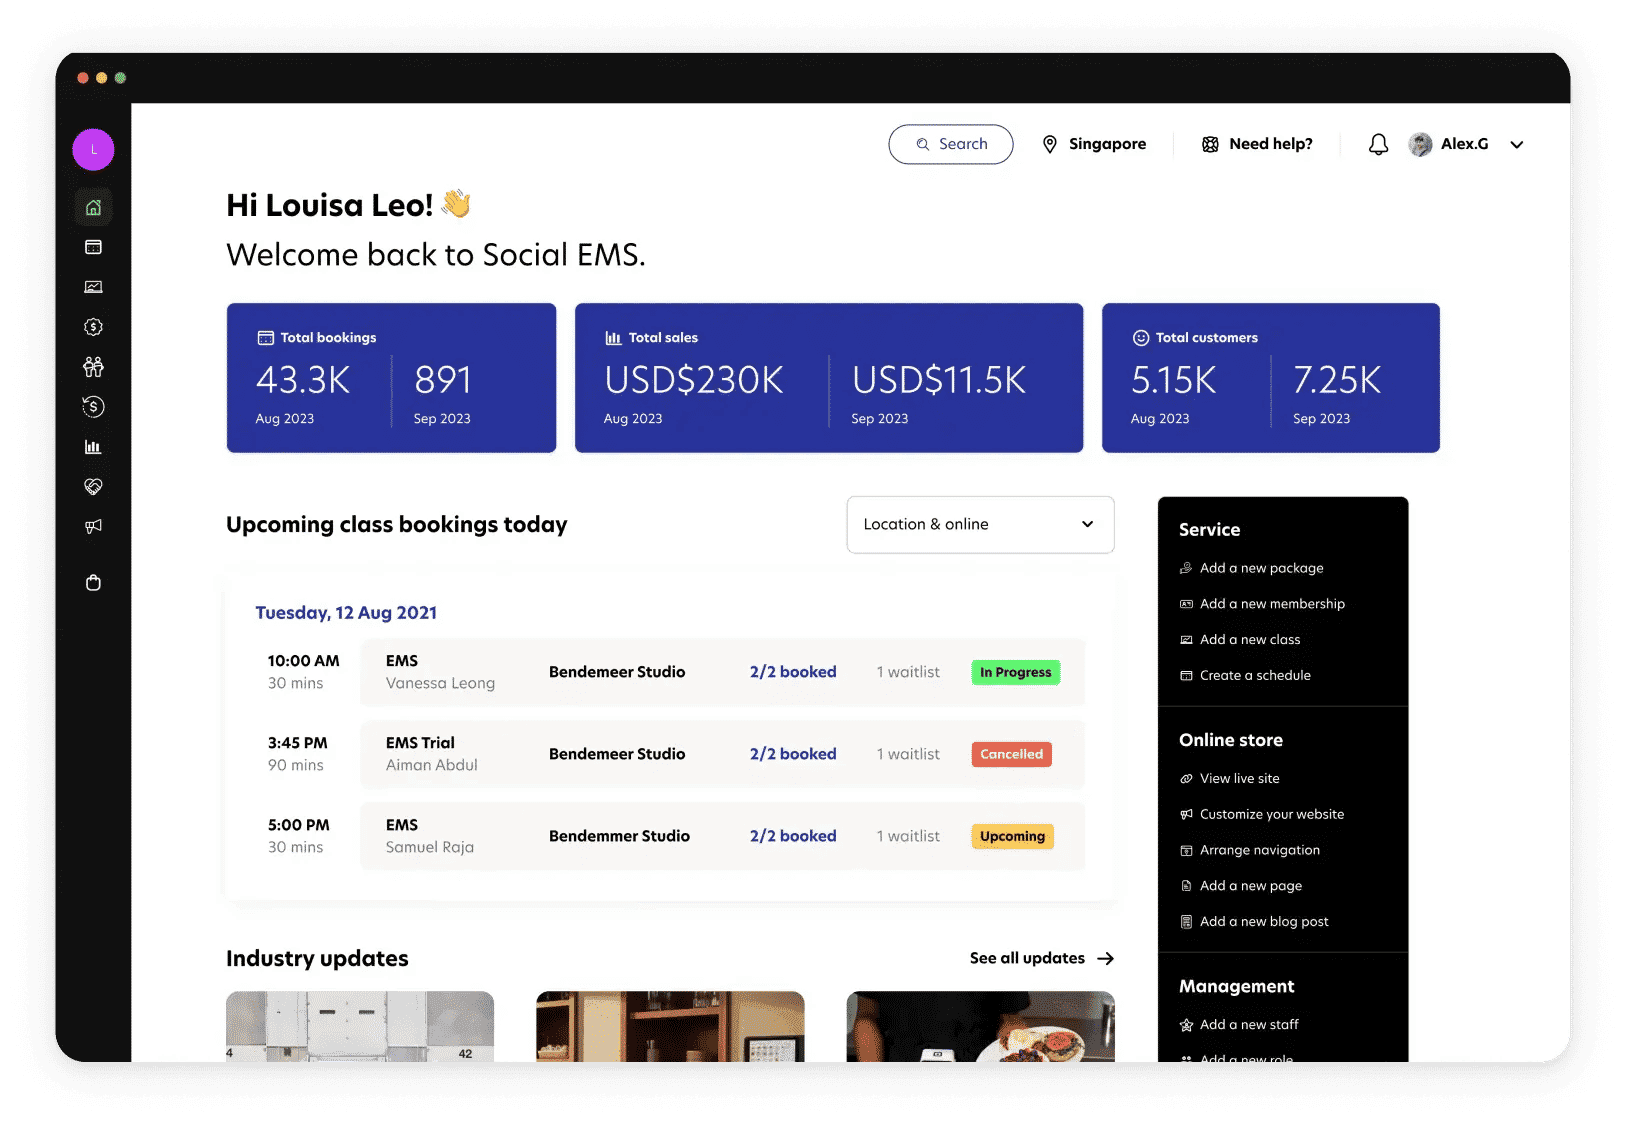Select the 5:00 PM EMS Samuel Raja booking

pos(721,836)
